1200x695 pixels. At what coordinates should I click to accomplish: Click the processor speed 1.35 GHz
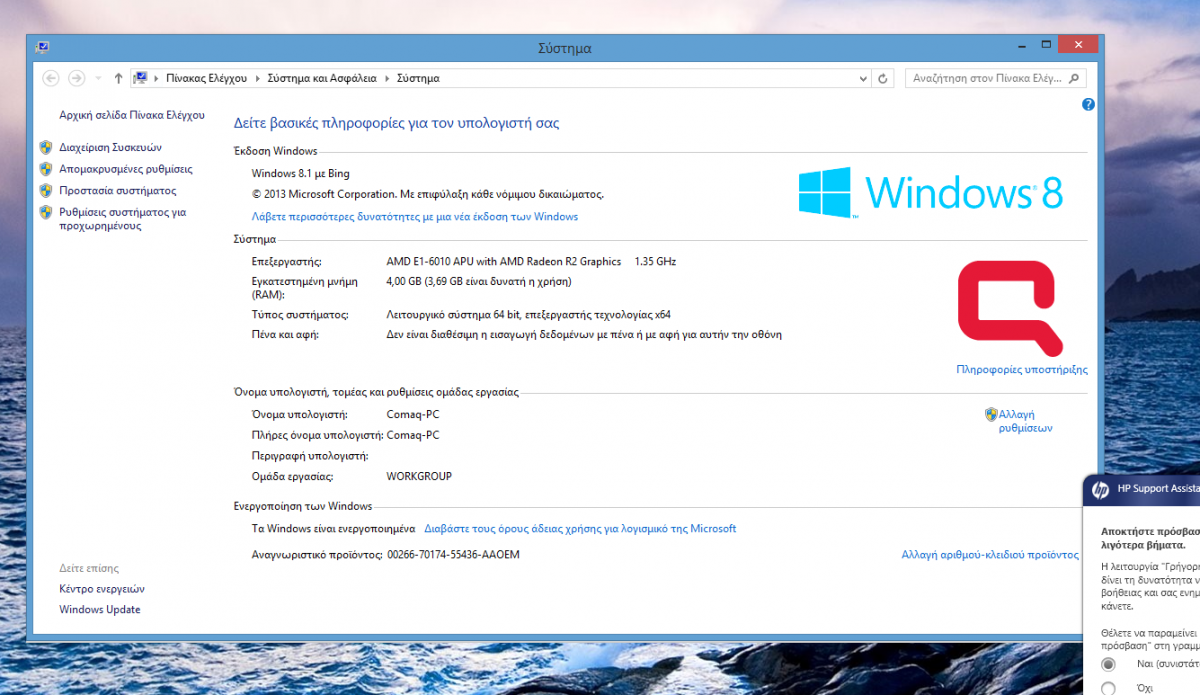(x=655, y=262)
